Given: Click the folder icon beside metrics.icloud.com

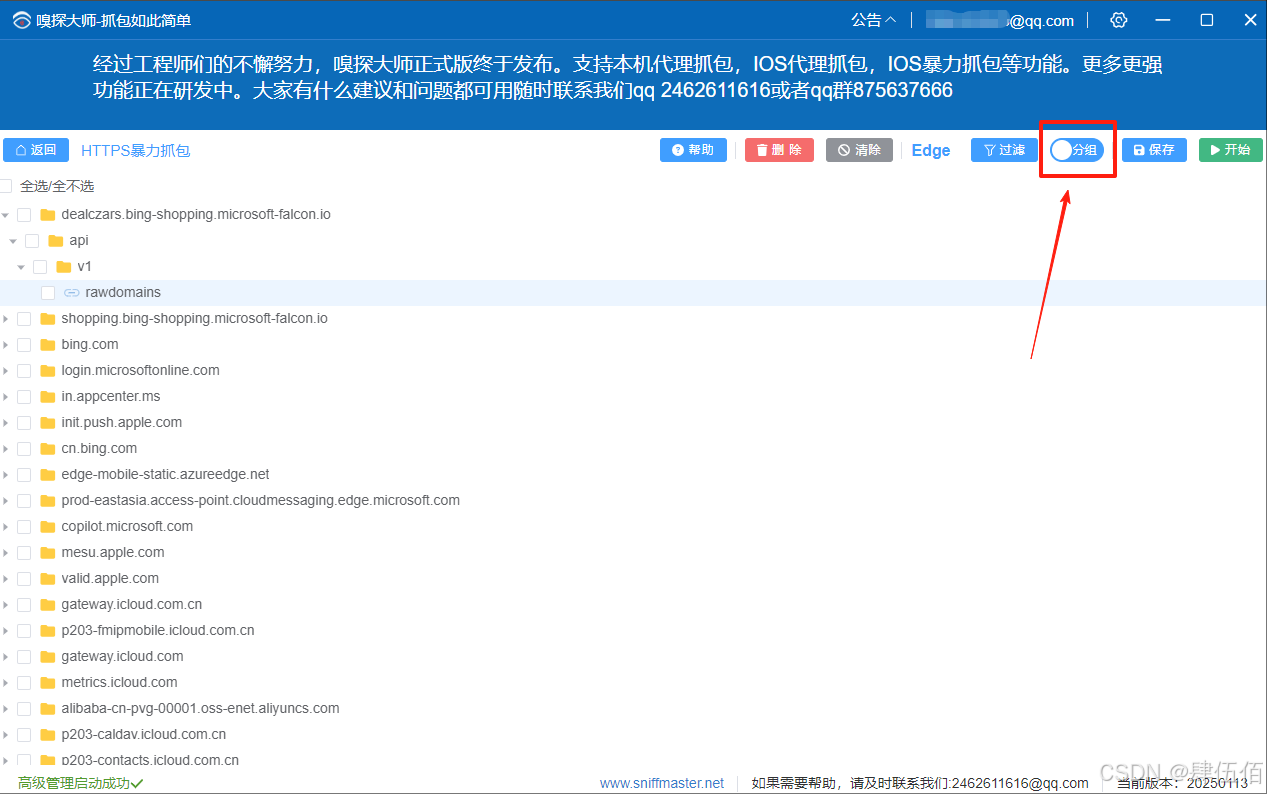Looking at the screenshot, I should (48, 682).
